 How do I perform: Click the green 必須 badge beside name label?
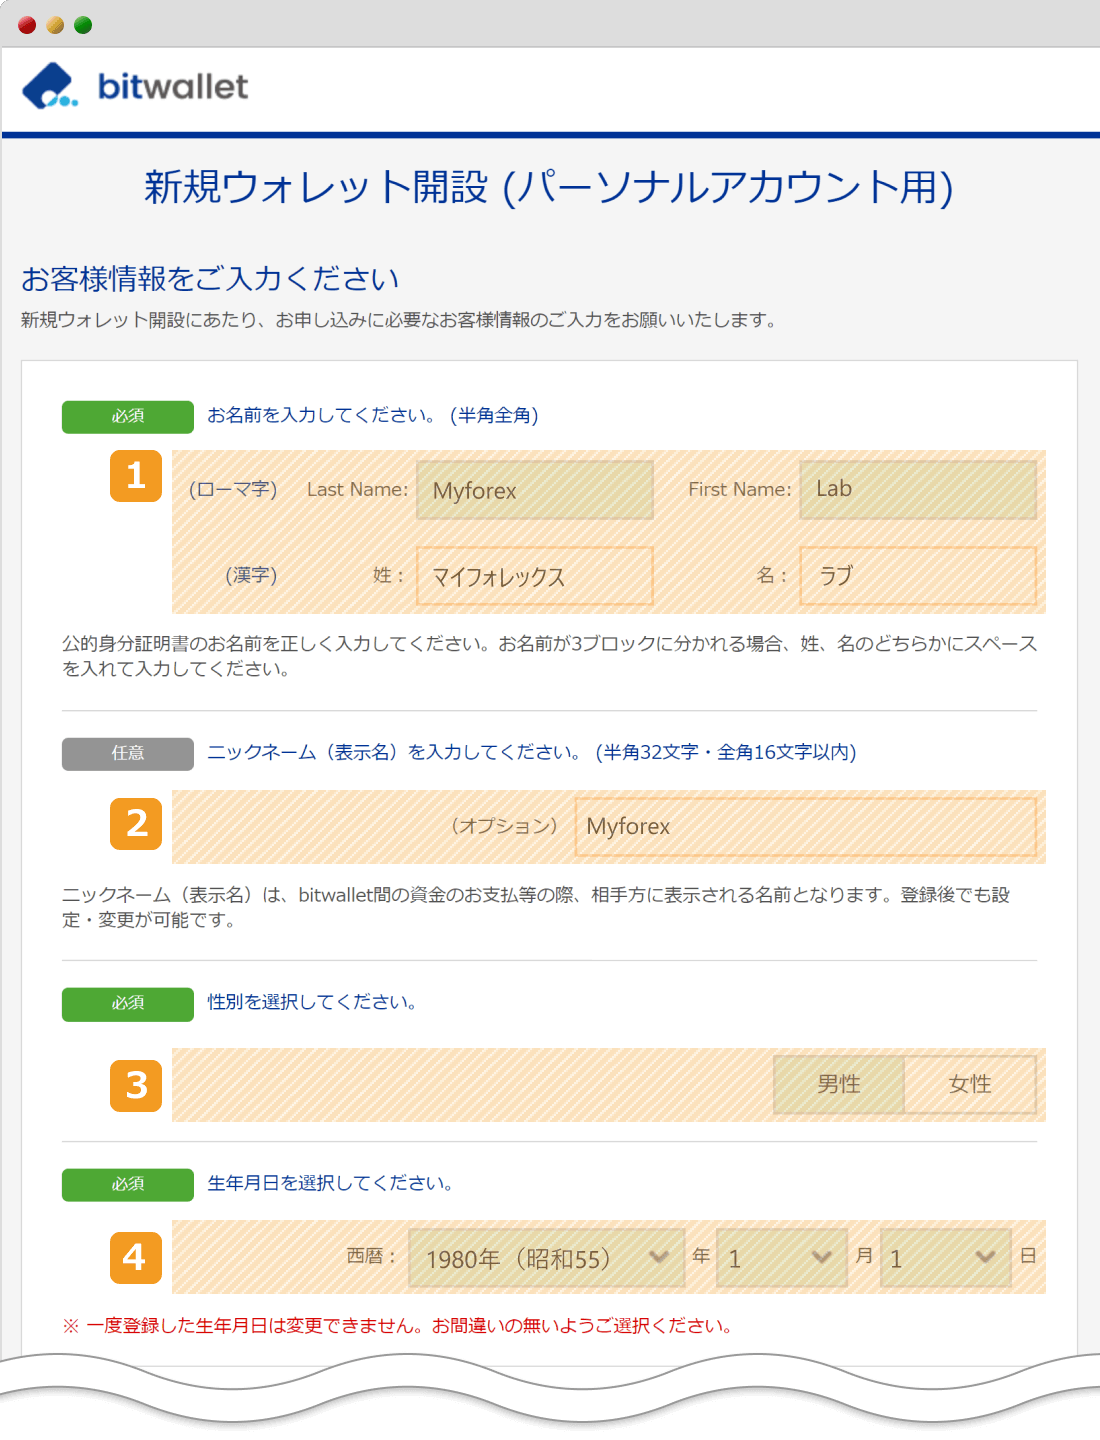(x=128, y=417)
